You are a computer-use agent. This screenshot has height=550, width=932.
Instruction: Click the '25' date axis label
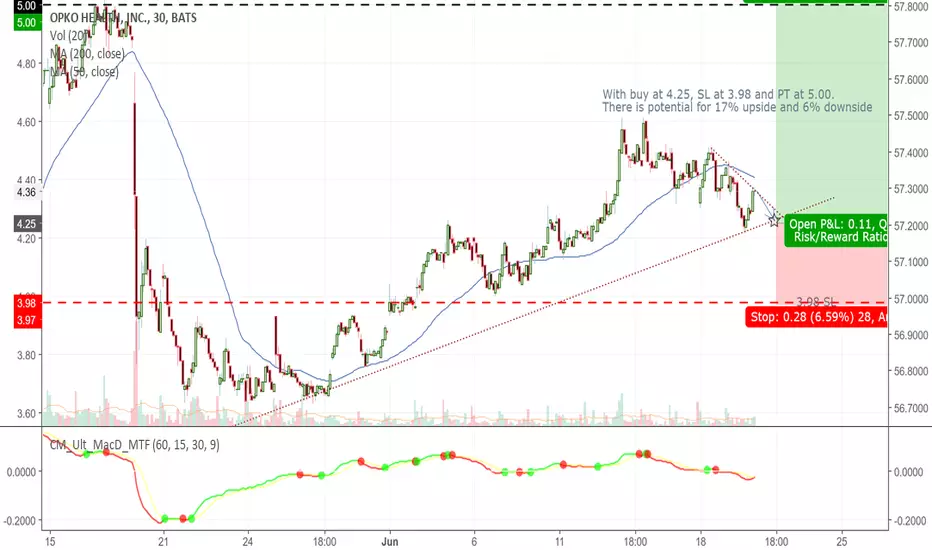(x=841, y=542)
